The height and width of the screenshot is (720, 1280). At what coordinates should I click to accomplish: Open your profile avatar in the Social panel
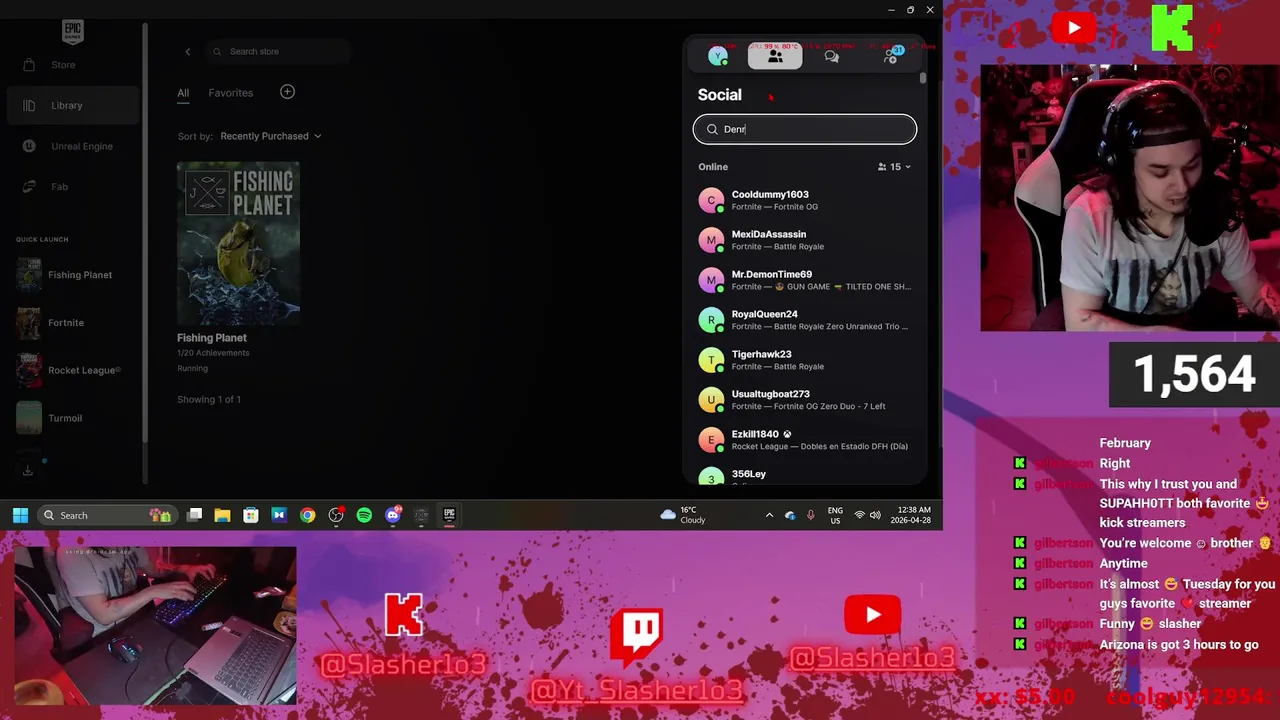click(717, 57)
